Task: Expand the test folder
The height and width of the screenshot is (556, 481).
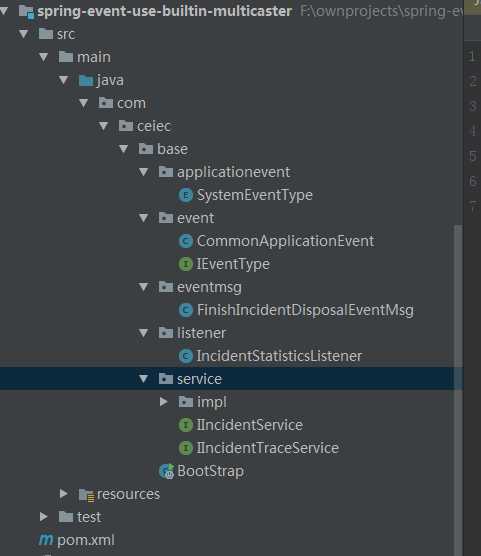Action: (x=44, y=517)
